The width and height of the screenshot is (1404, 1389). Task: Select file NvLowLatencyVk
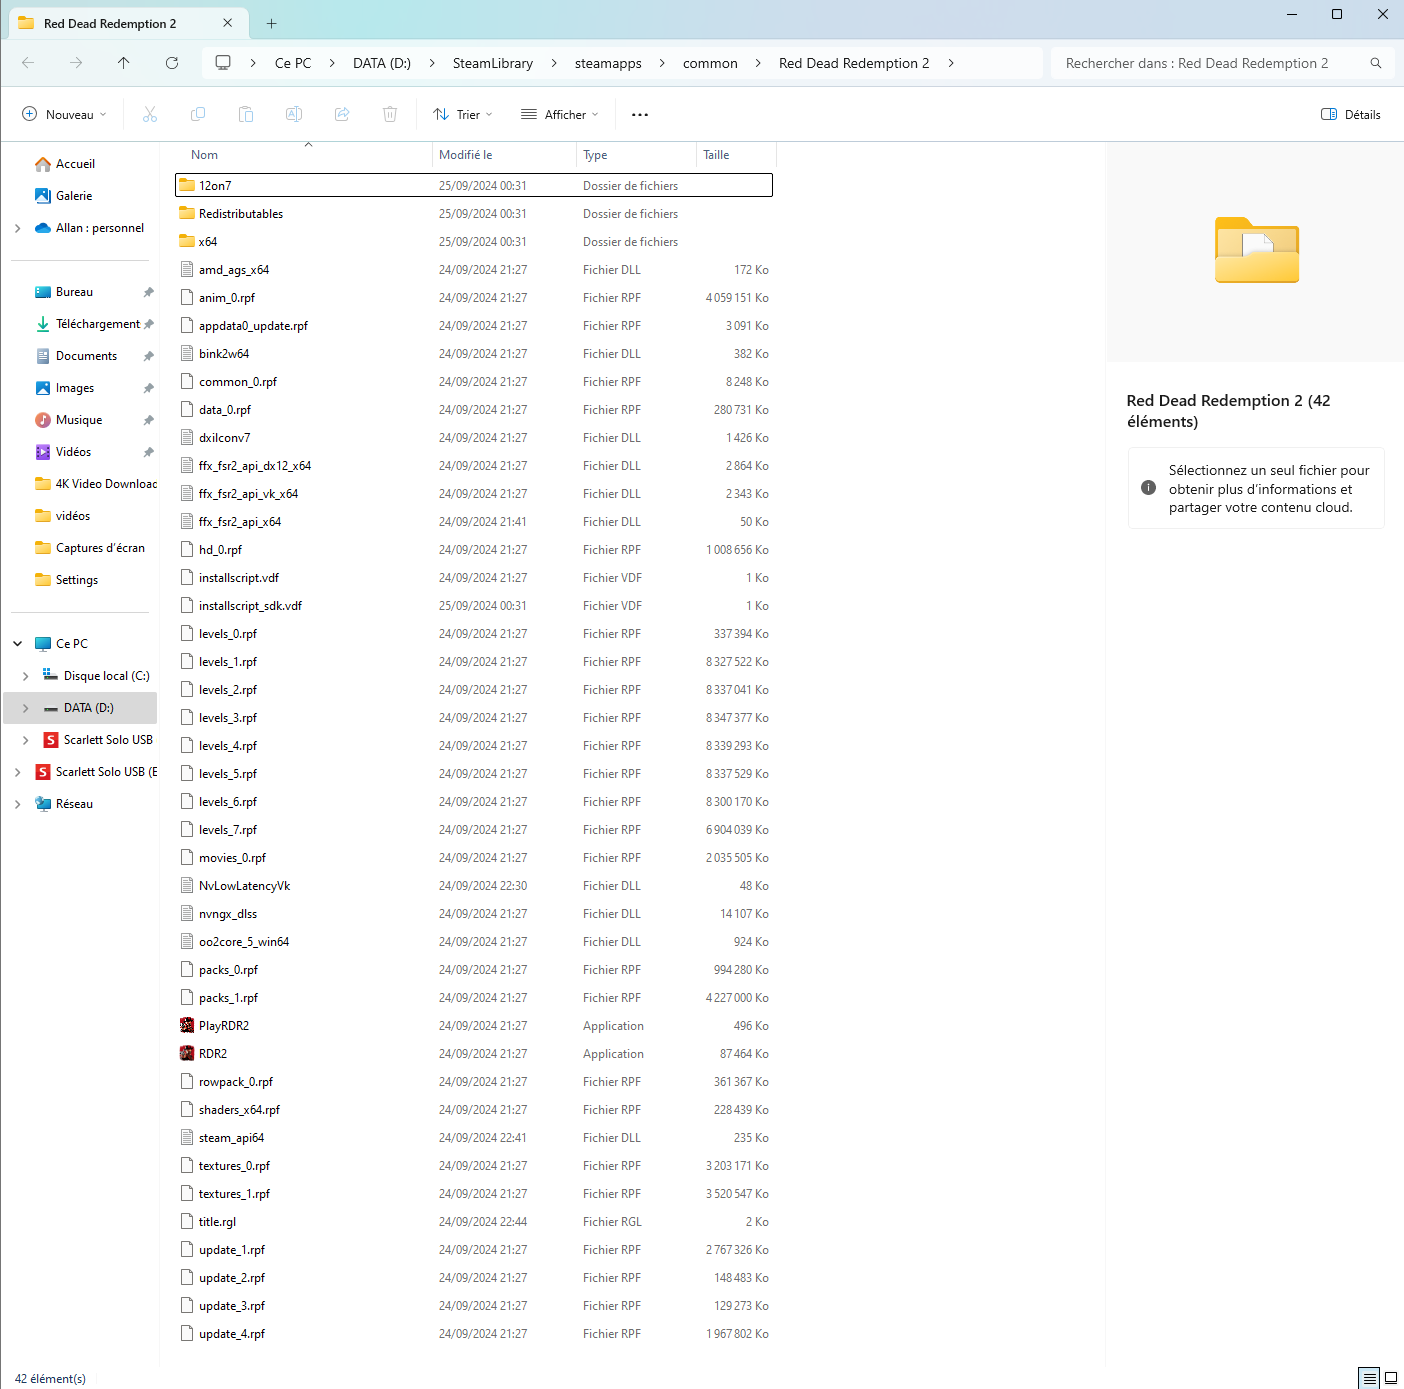tap(474, 885)
